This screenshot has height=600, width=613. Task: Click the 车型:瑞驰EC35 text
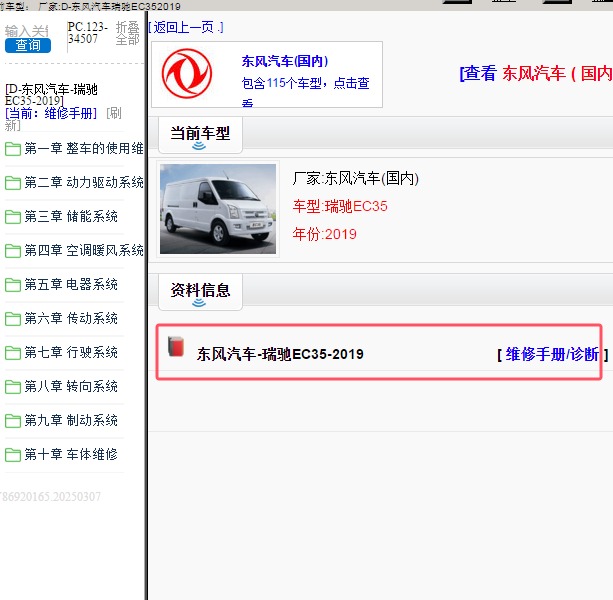tap(340, 206)
